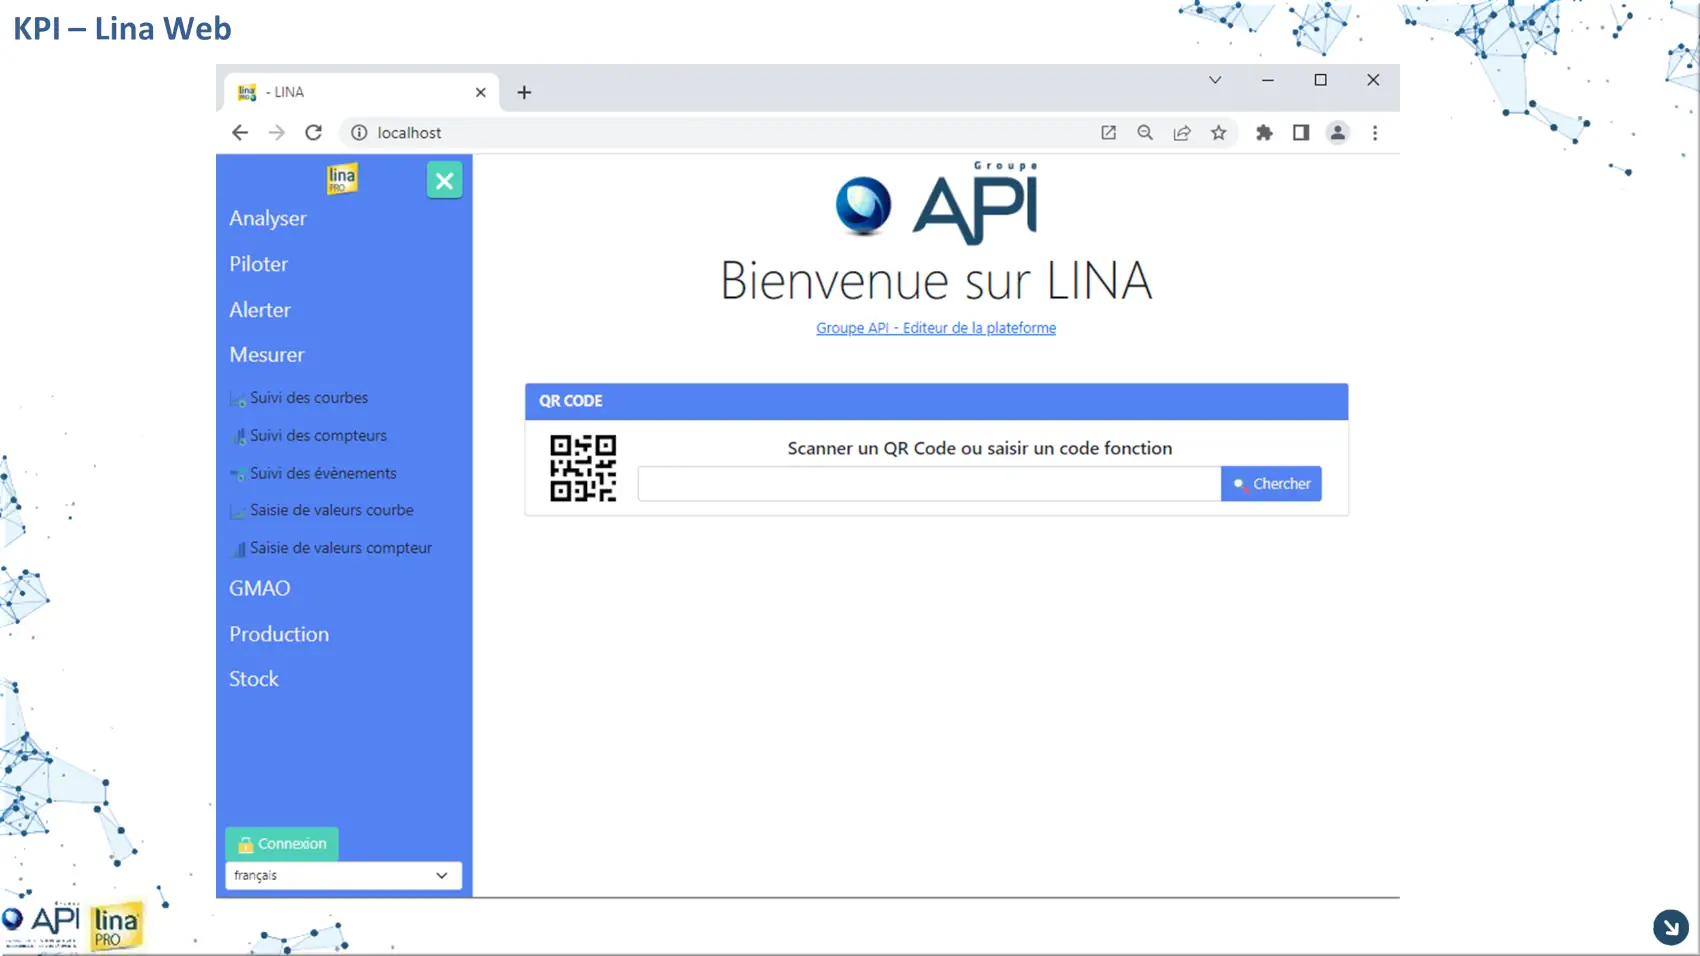
Task: Click the Saisie de valeurs compteur icon
Action: pyautogui.click(x=239, y=549)
